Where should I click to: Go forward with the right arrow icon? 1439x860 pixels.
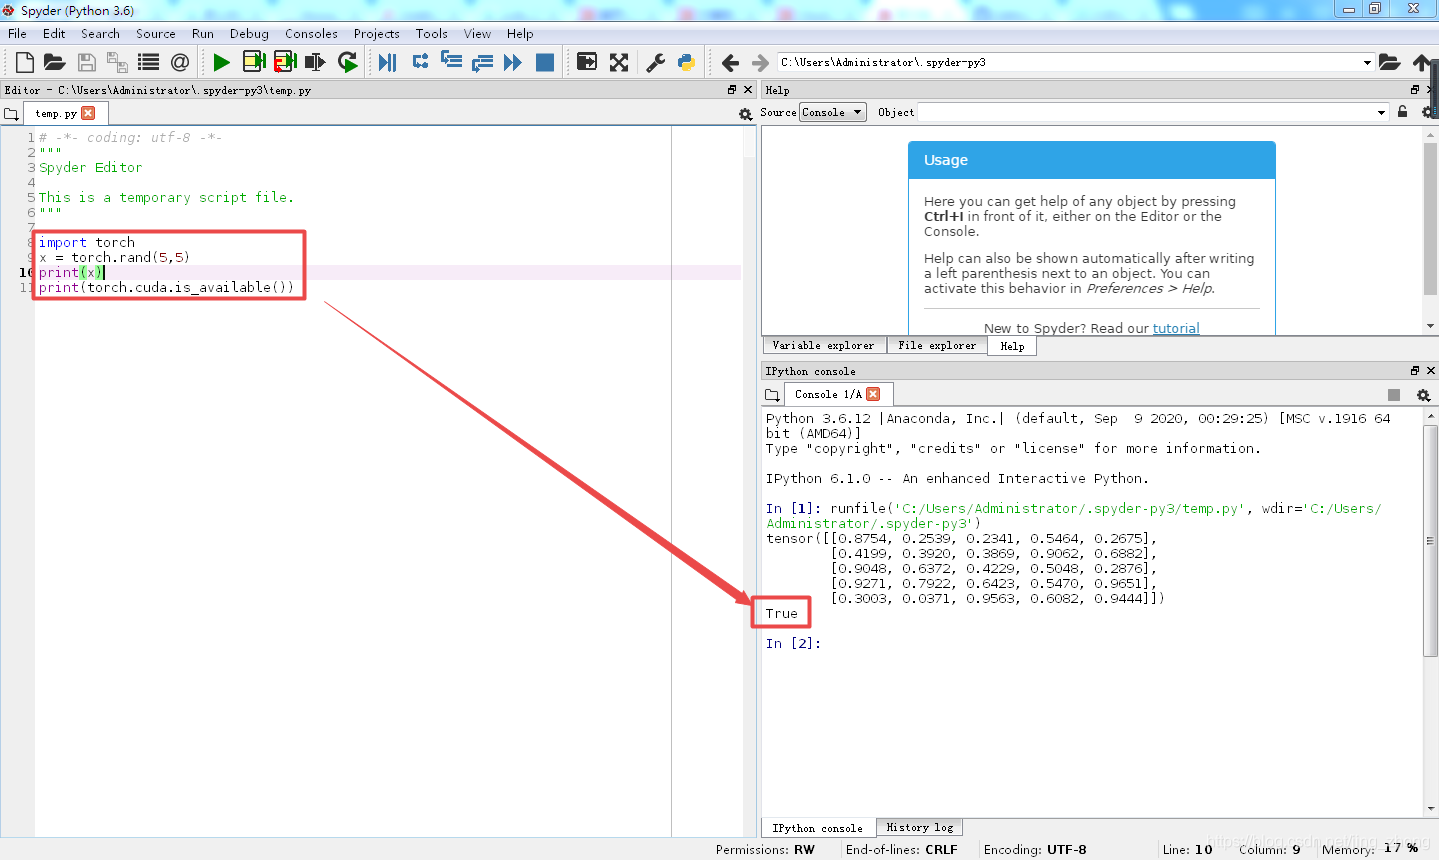[x=760, y=62]
